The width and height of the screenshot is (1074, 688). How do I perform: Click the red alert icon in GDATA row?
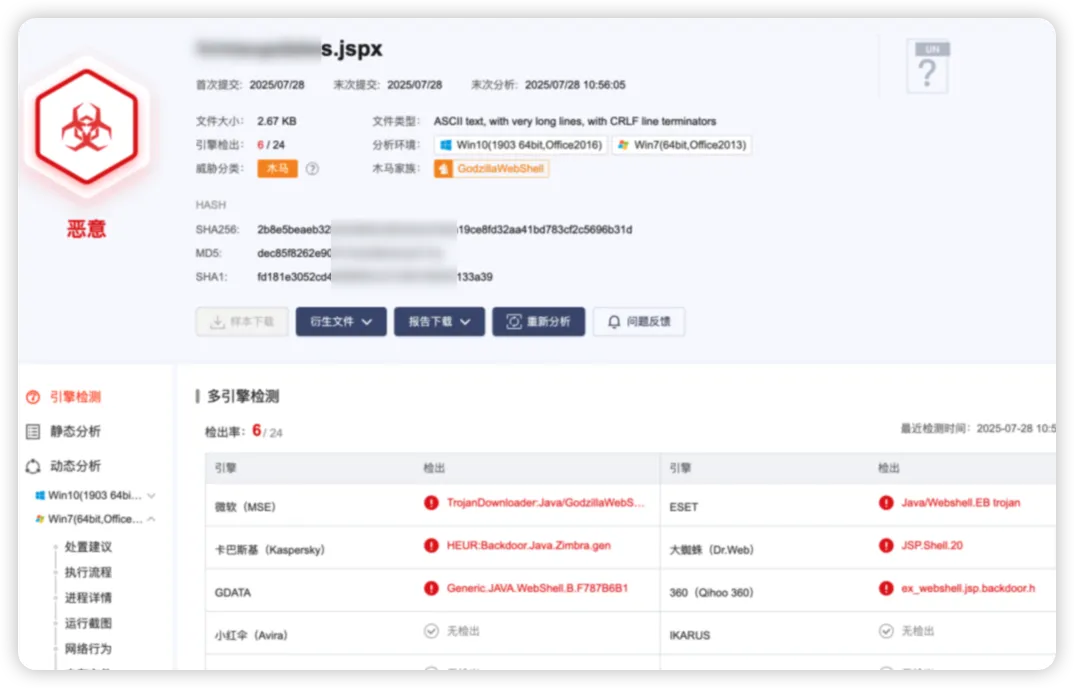pyautogui.click(x=431, y=588)
